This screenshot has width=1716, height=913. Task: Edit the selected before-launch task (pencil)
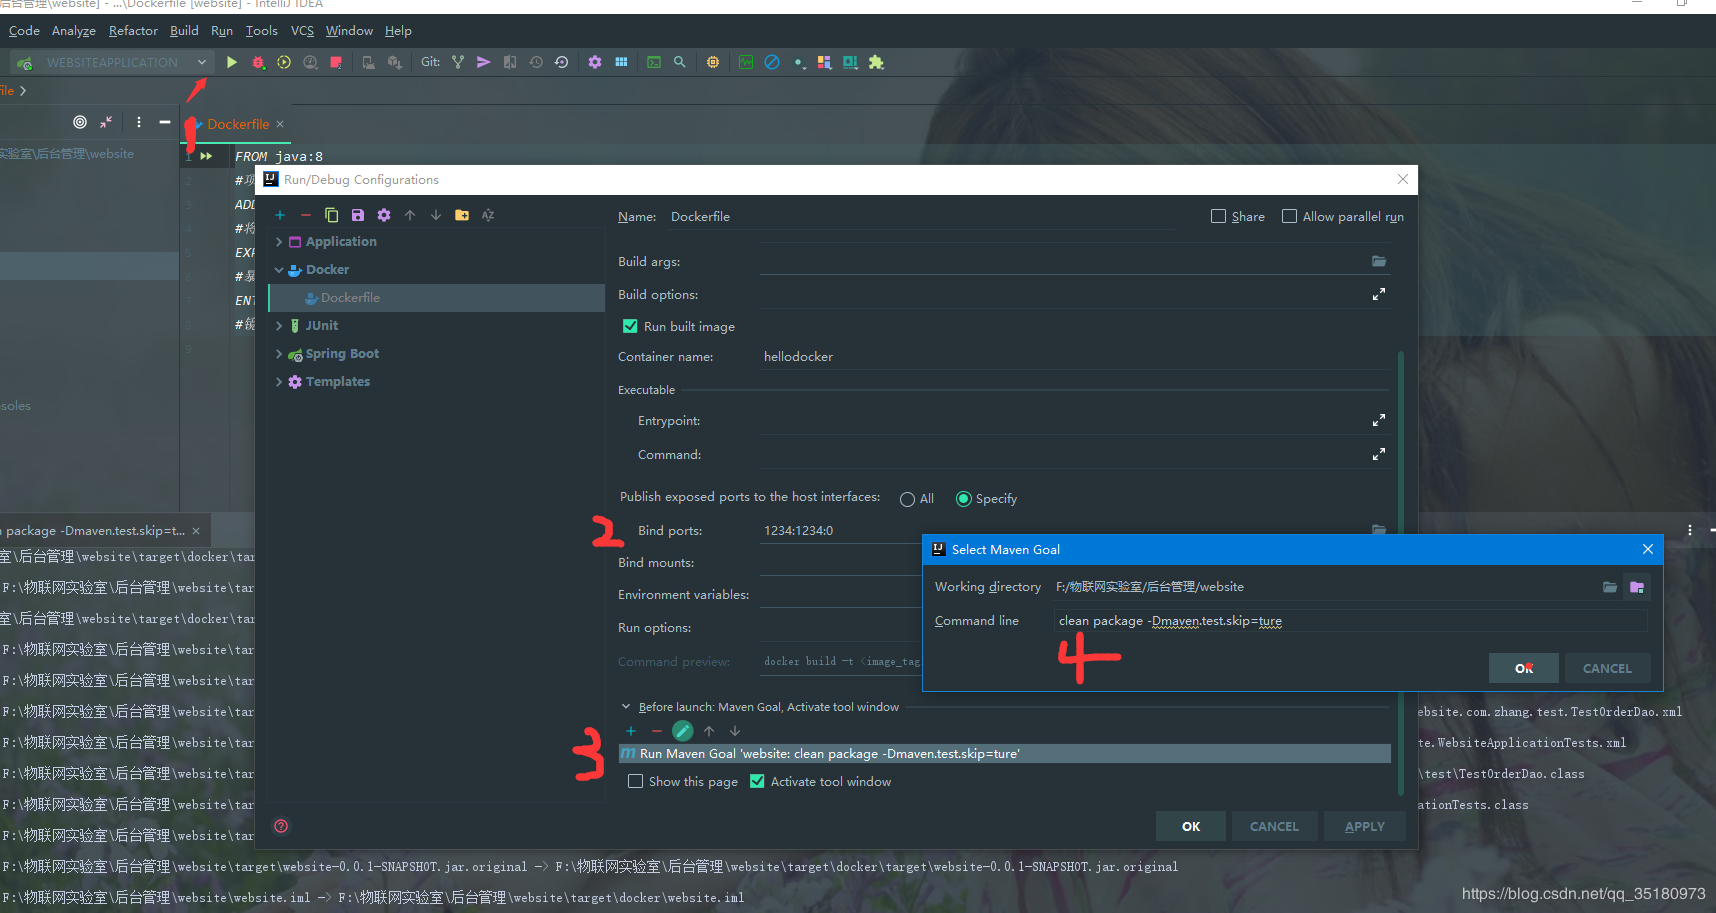[683, 731]
